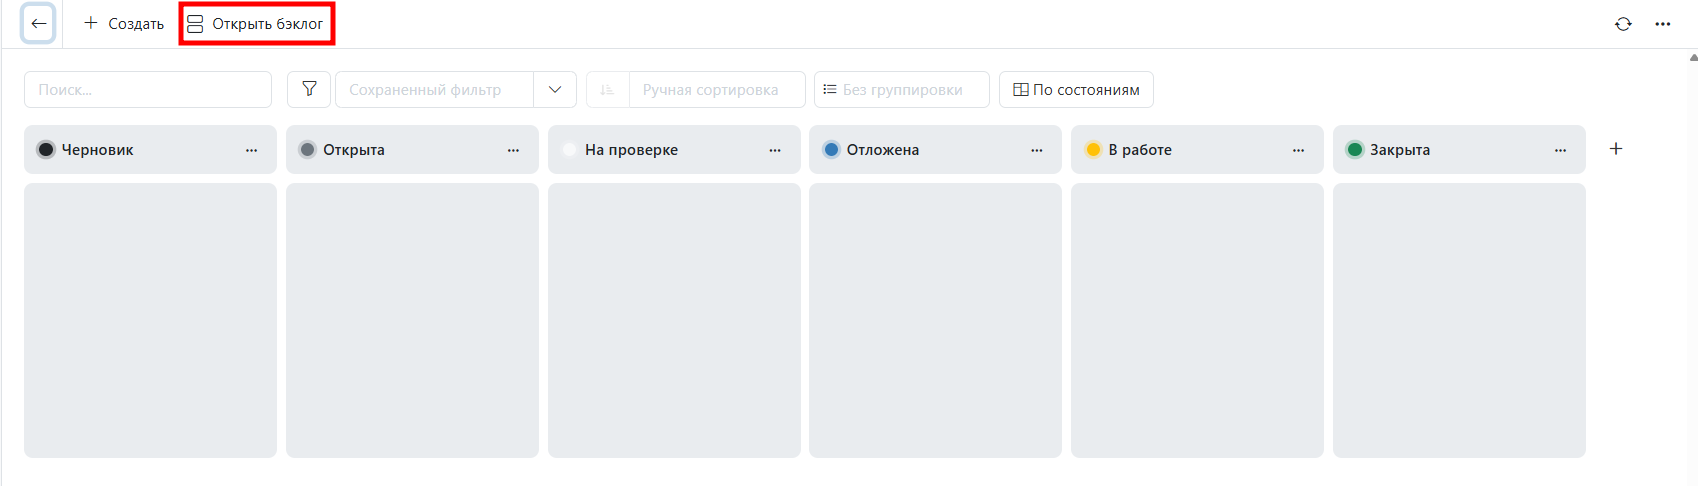Open the Без группировки grouping dropdown
This screenshot has height=486, width=1698.
[x=902, y=89]
